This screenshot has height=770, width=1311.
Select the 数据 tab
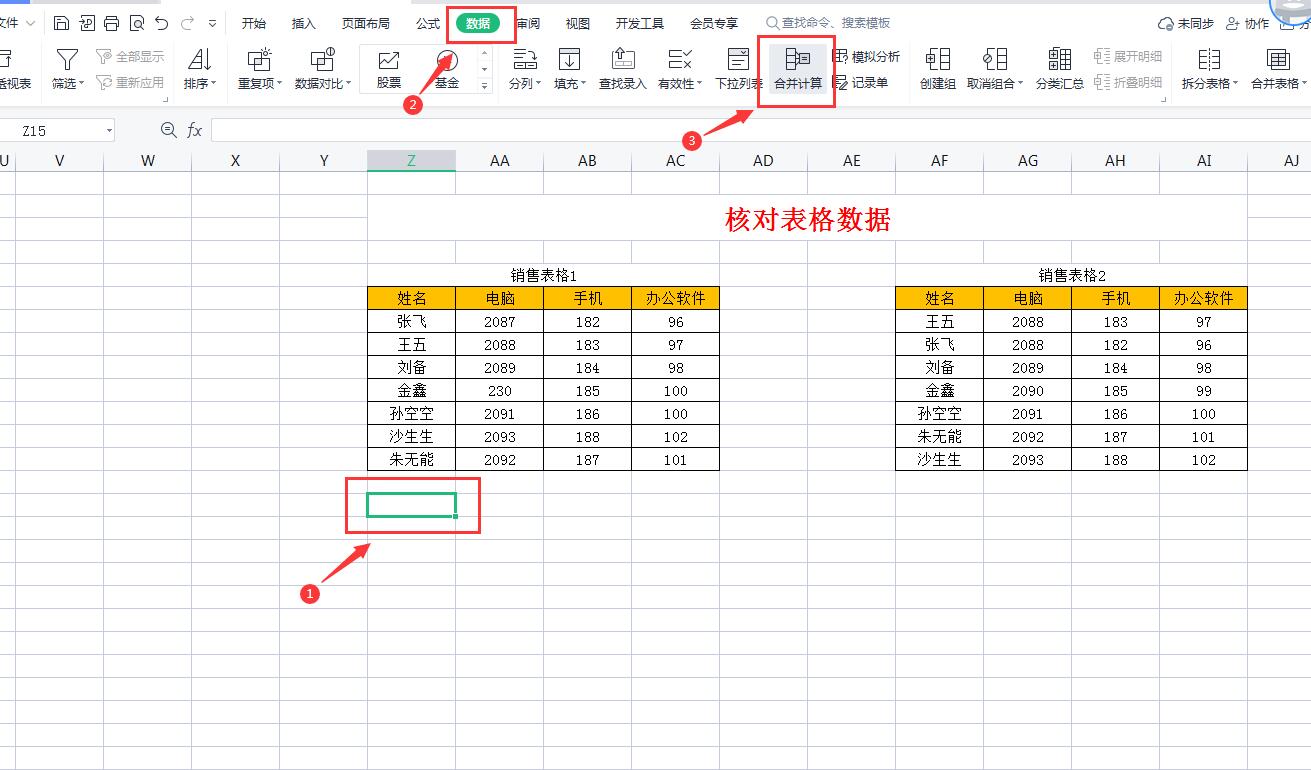478,23
